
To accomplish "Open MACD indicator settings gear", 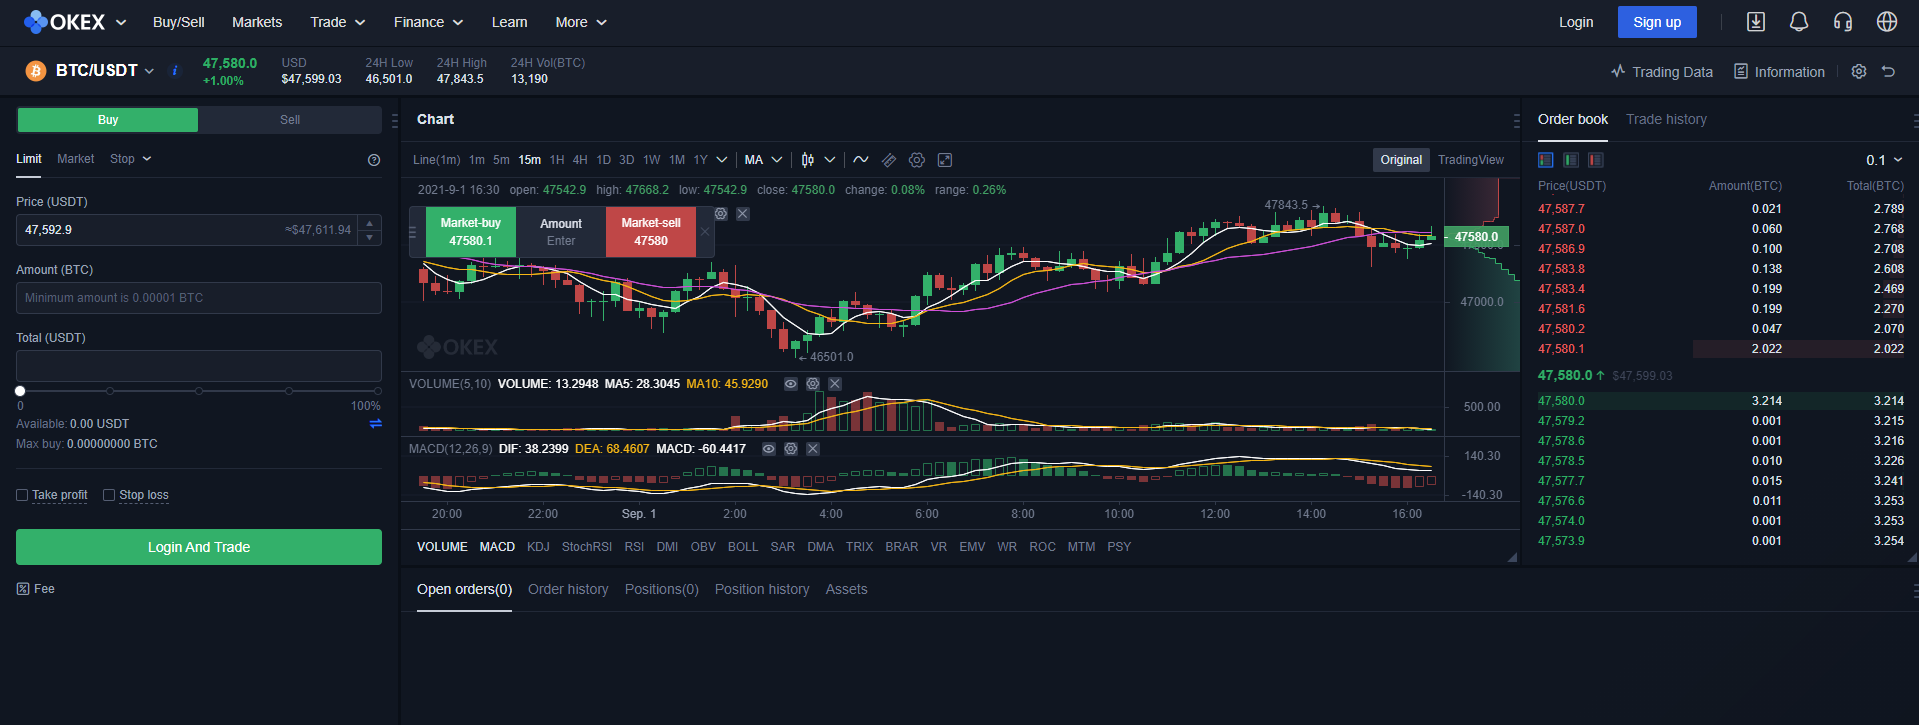I will (x=791, y=449).
